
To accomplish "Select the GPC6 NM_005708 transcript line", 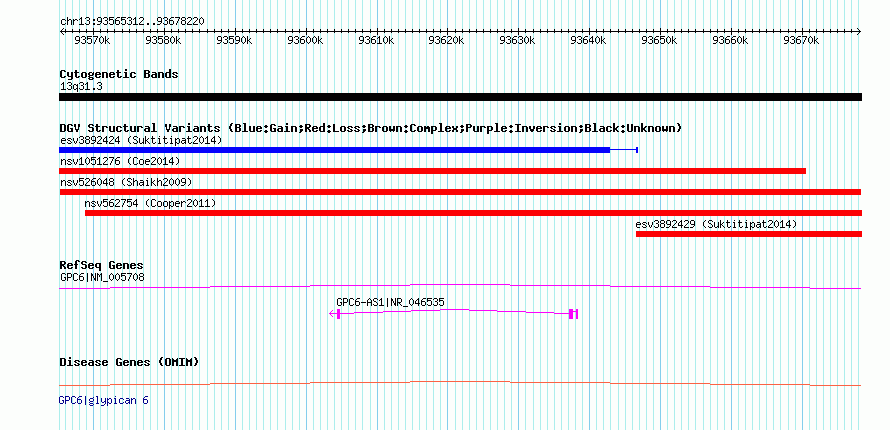I will click(x=460, y=286).
